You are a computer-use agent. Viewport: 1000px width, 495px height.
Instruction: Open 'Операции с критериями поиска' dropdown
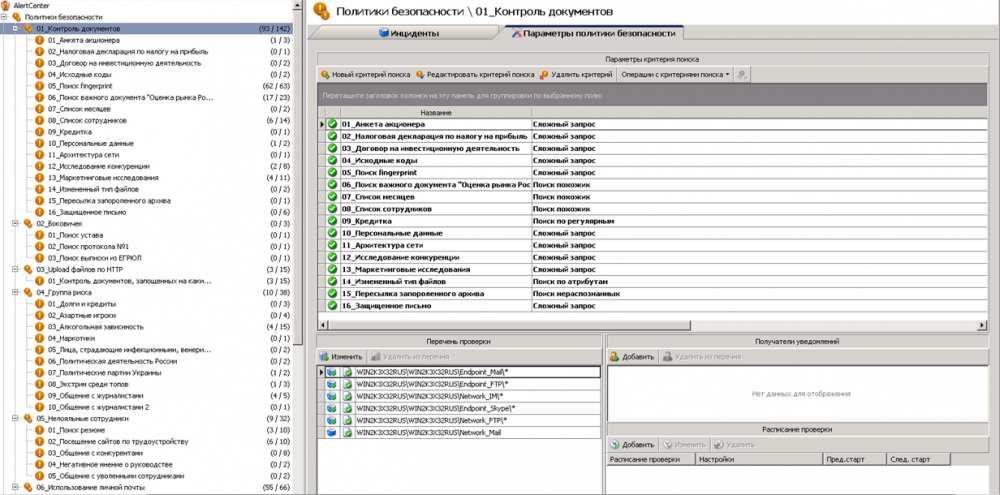click(x=674, y=74)
